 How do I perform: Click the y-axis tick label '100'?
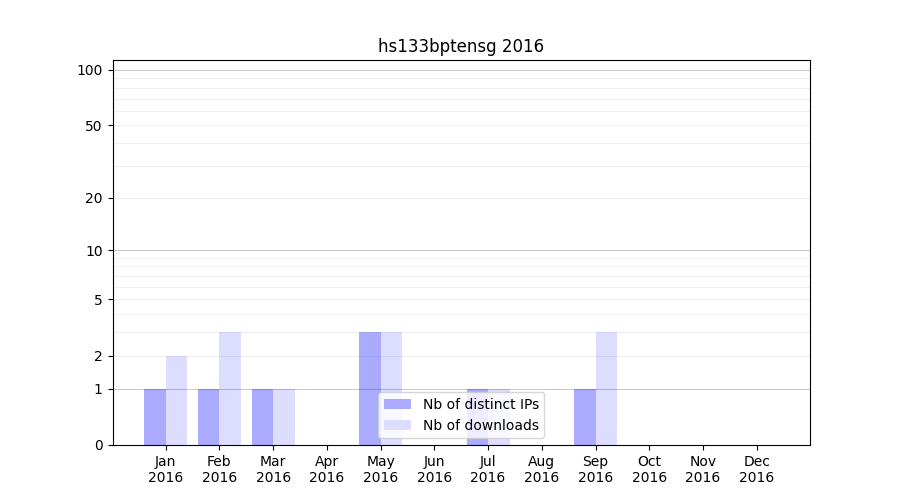[90, 70]
